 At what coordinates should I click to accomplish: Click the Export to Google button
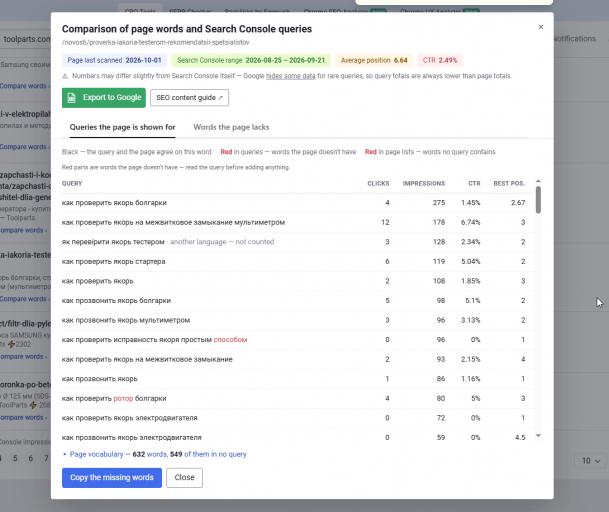[104, 98]
